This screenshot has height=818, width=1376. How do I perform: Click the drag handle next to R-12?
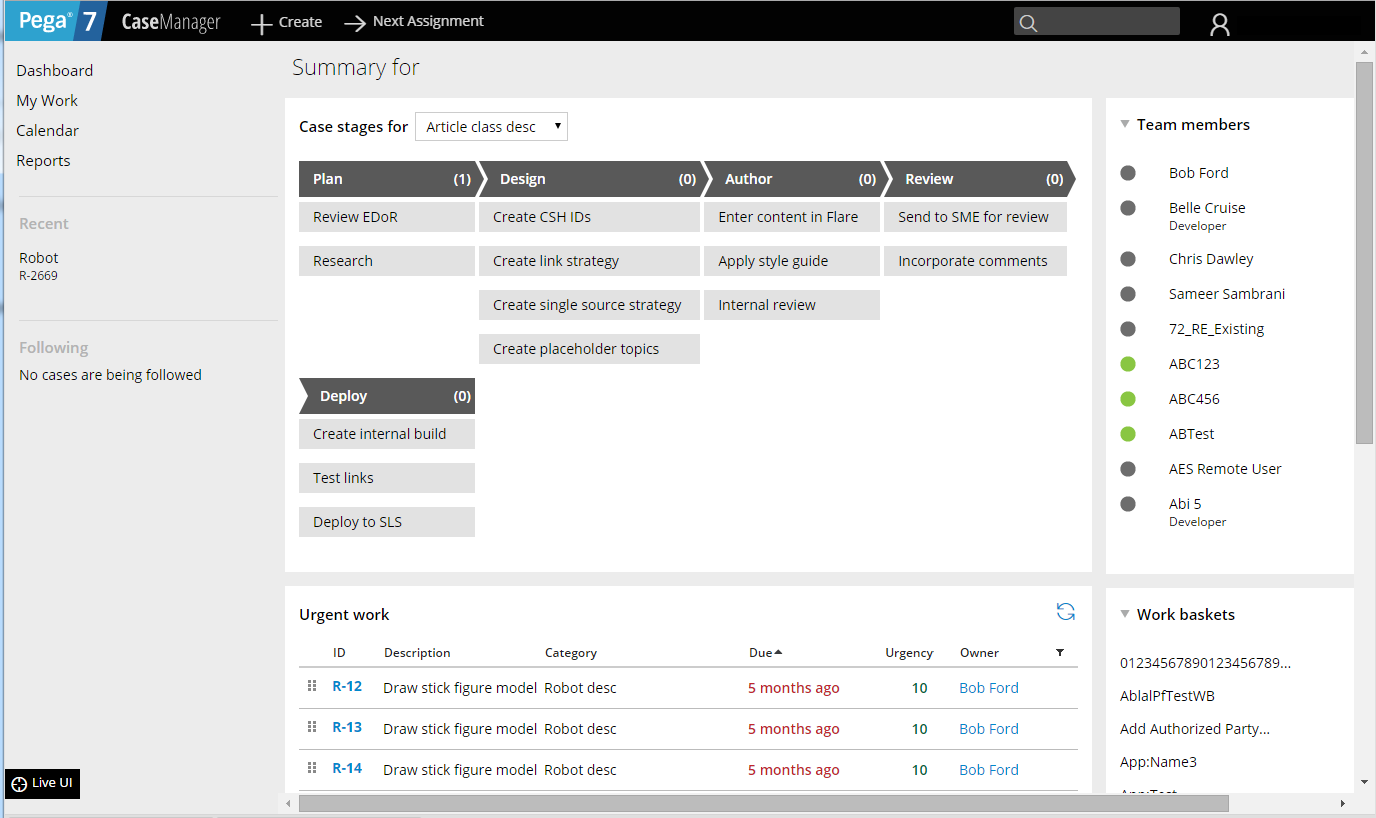pyautogui.click(x=311, y=687)
